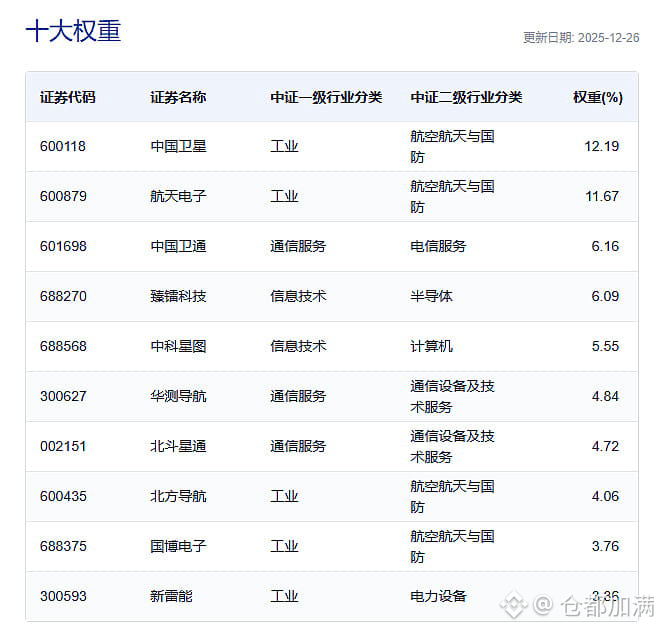Select stock code 300627
This screenshot has width=662, height=631.
pyautogui.click(x=63, y=396)
